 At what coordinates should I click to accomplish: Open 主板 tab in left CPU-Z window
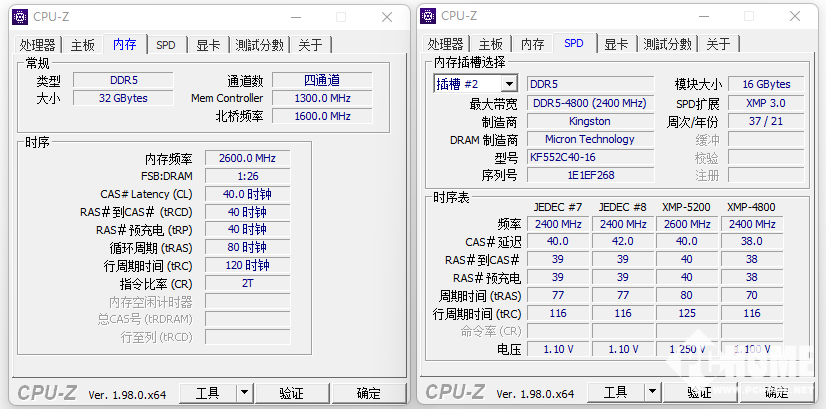83,45
